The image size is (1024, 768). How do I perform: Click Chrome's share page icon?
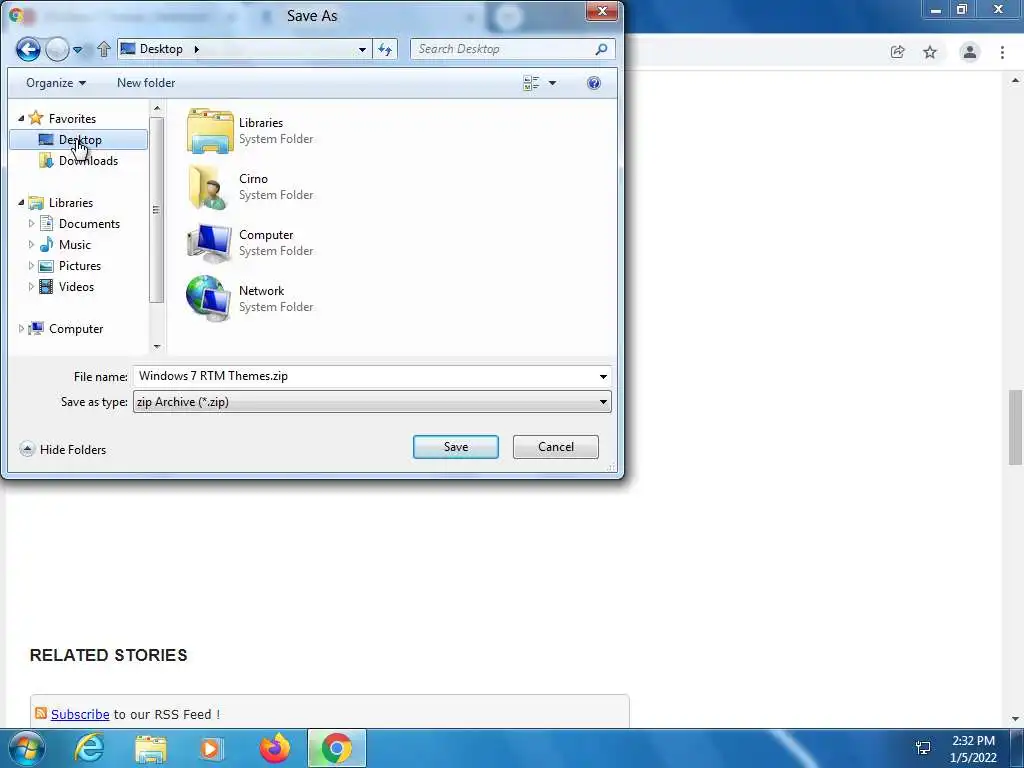[897, 52]
